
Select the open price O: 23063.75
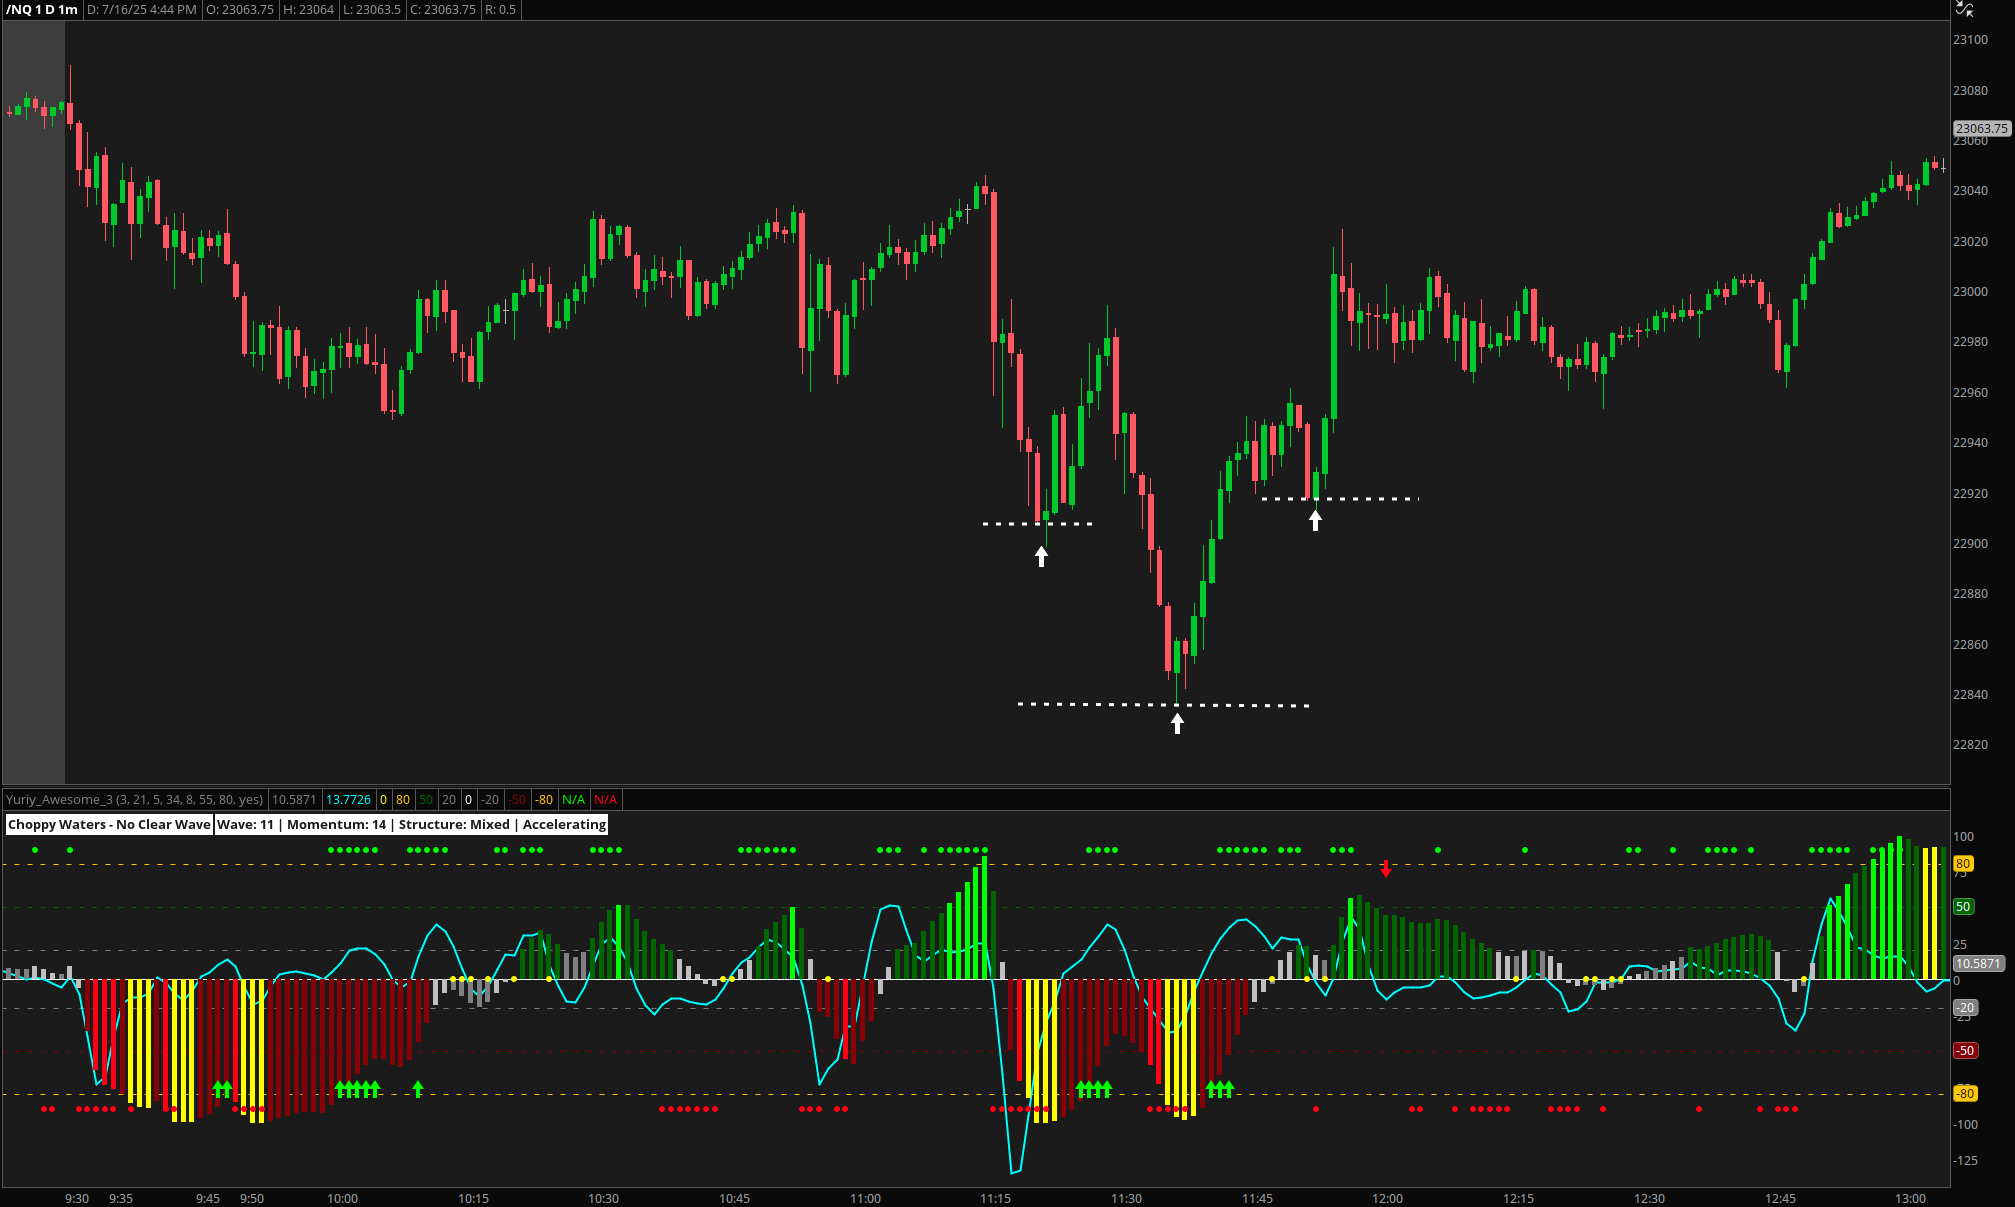(240, 9)
